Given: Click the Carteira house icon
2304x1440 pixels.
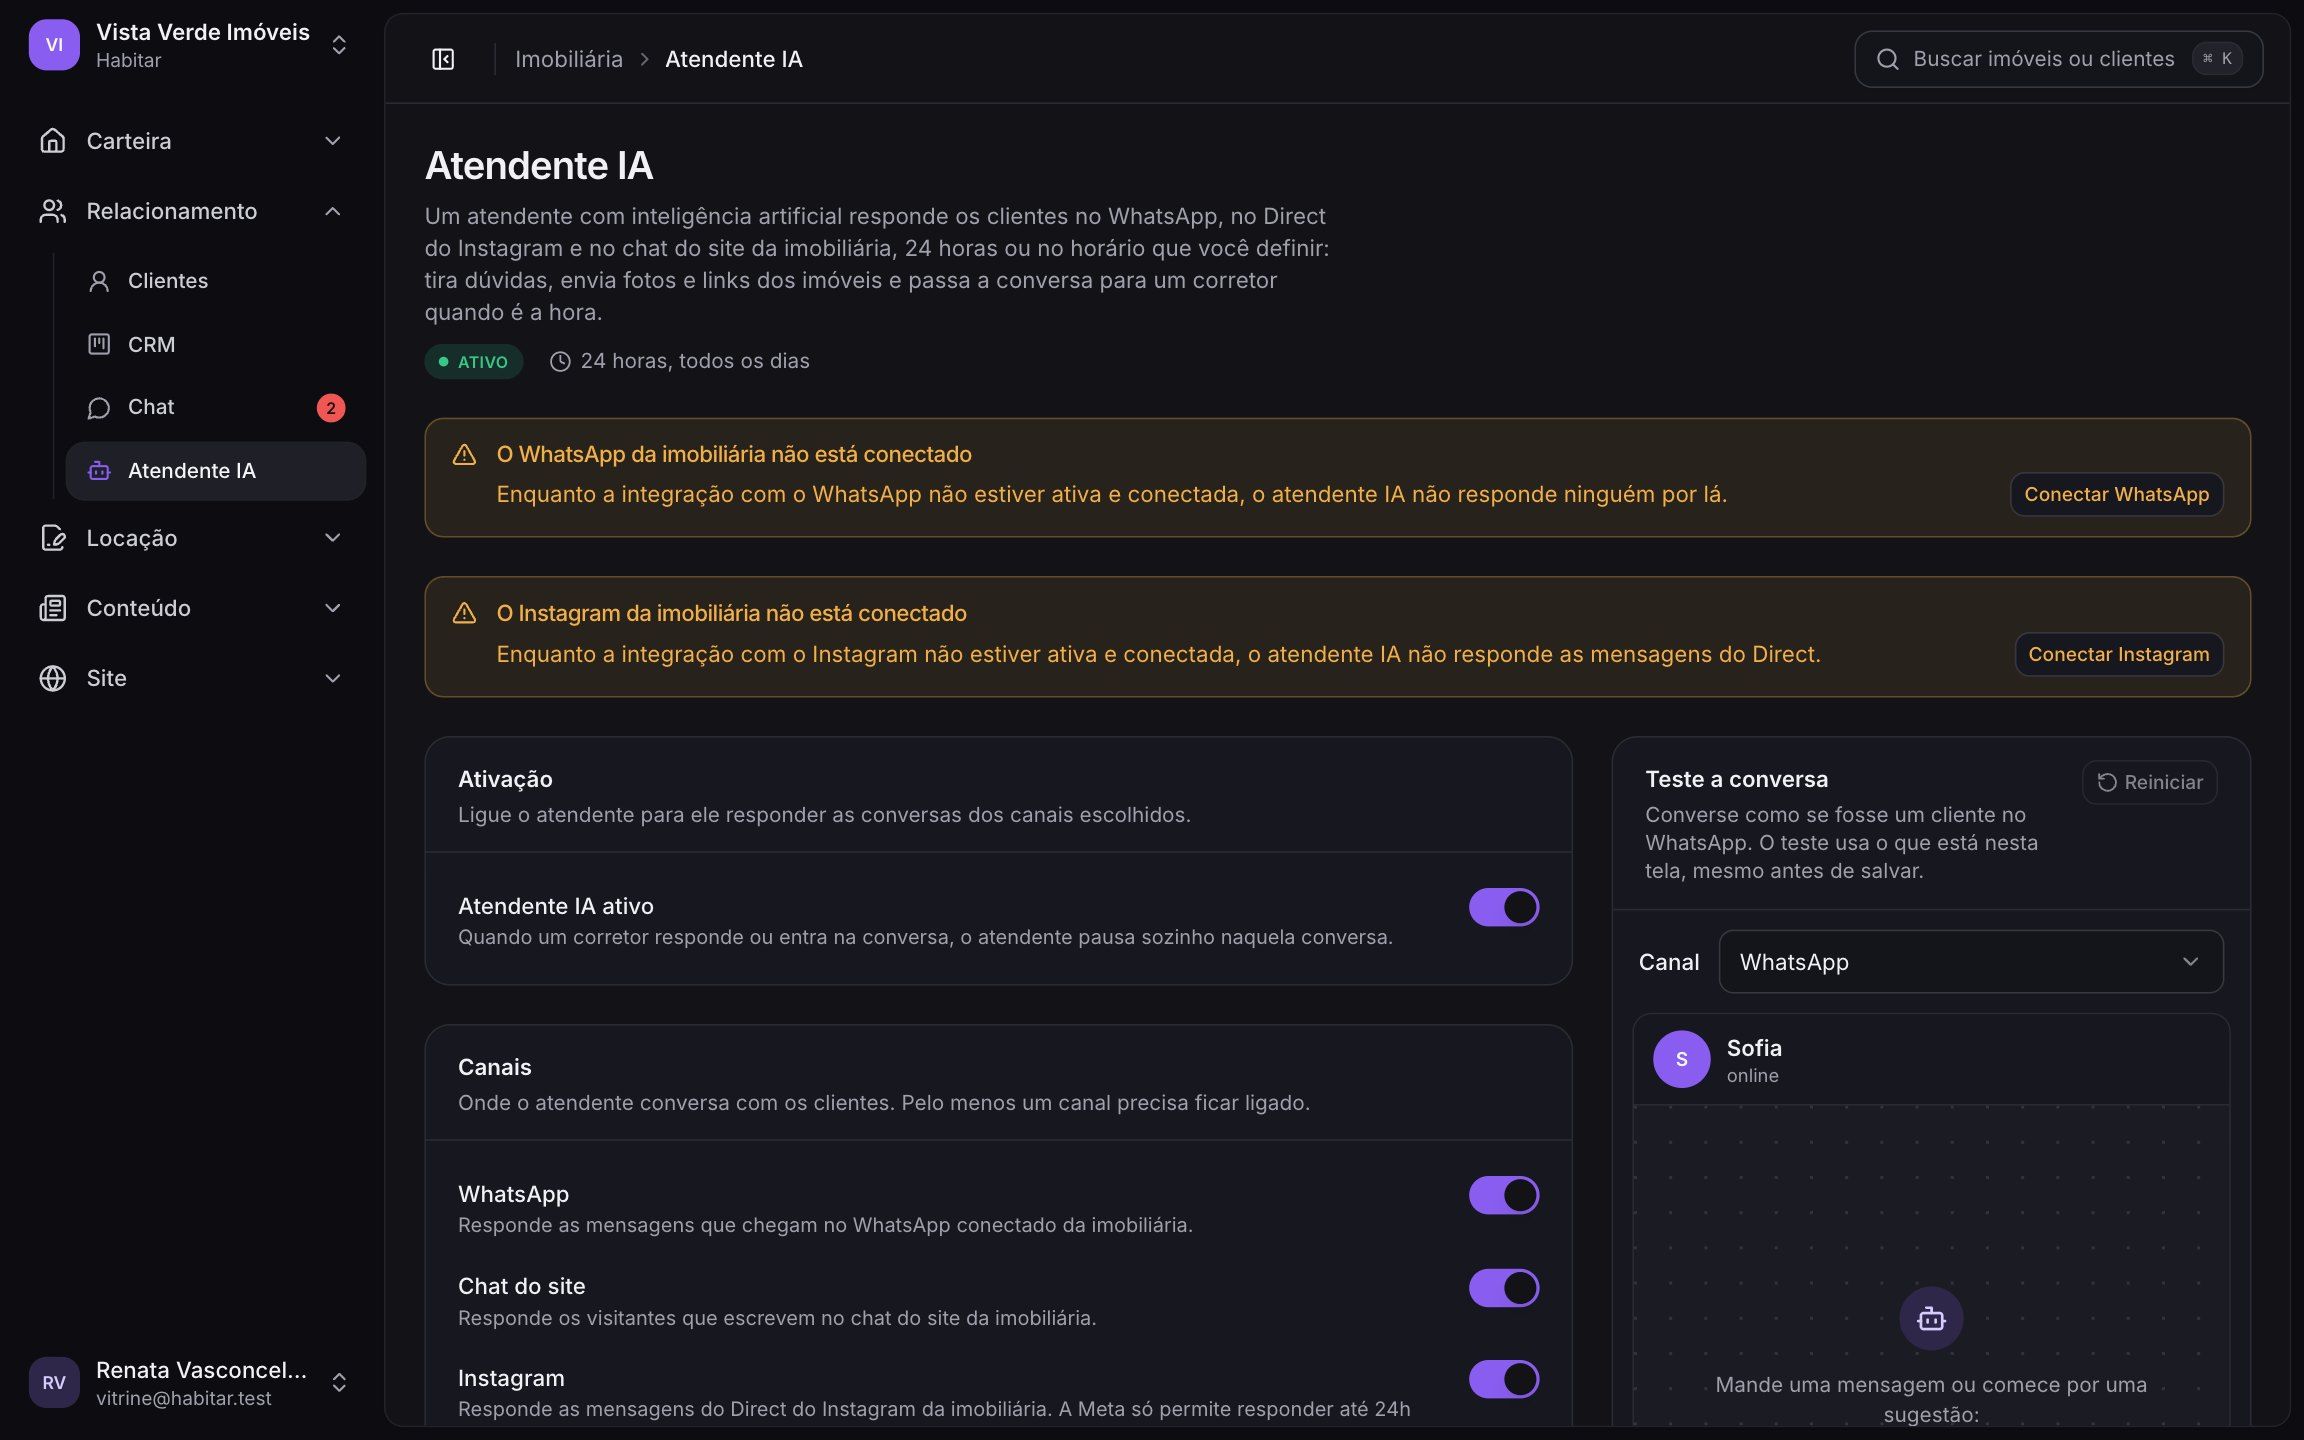Looking at the screenshot, I should pos(52,141).
